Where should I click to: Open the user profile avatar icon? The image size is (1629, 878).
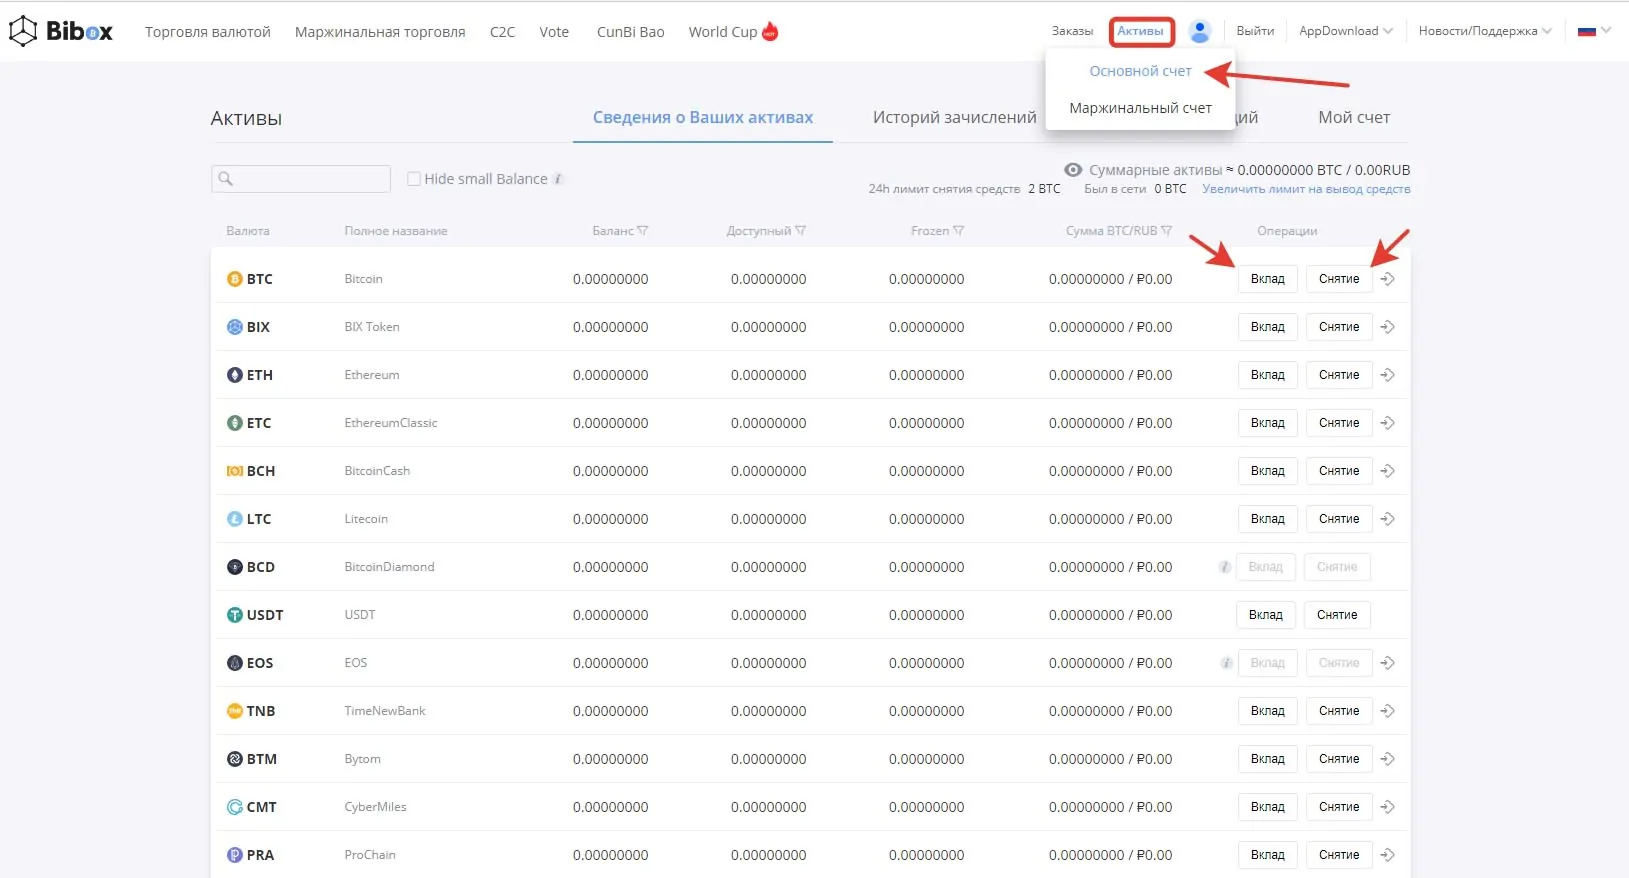pos(1199,32)
